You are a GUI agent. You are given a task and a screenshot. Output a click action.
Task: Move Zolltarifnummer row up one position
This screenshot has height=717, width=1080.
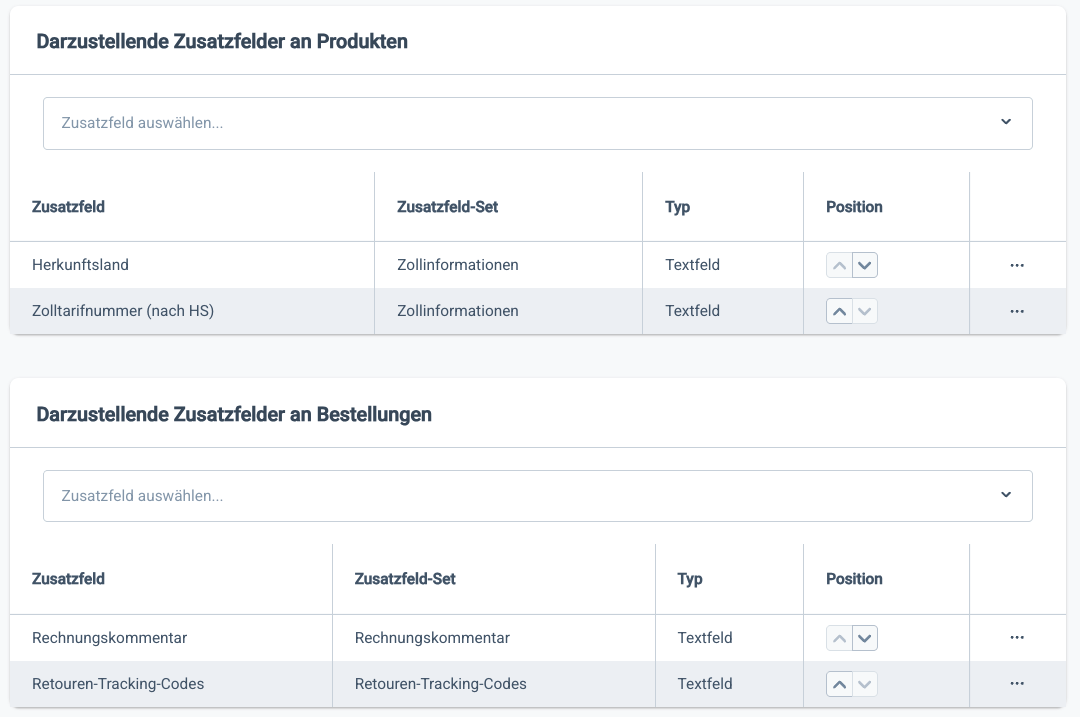click(840, 312)
